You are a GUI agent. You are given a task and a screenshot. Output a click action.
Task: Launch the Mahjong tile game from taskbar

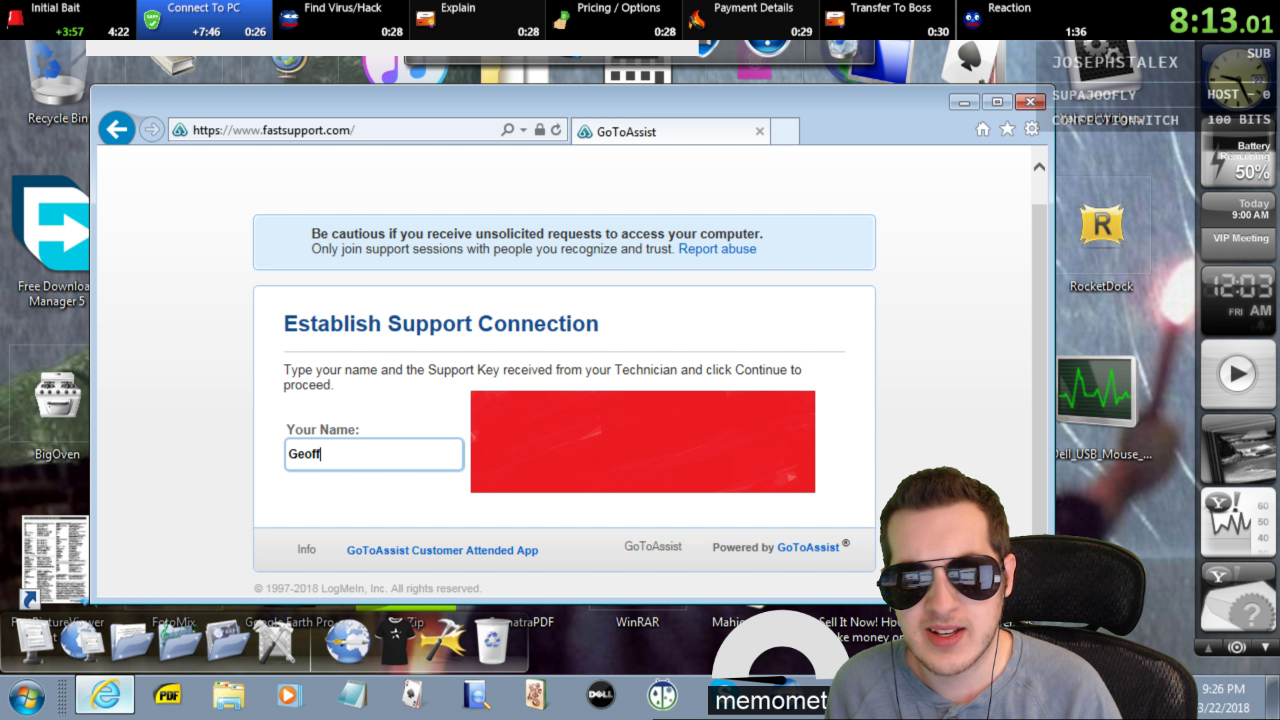pyautogui.click(x=537, y=694)
